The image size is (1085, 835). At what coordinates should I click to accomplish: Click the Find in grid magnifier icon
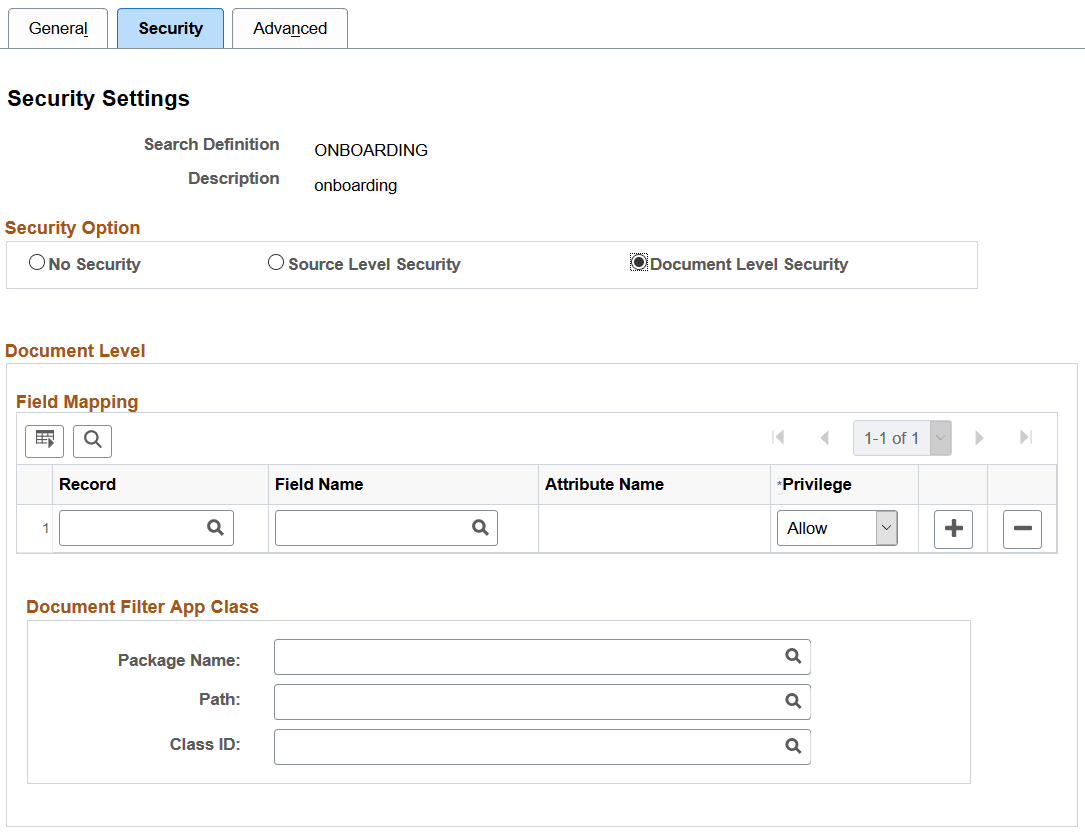(x=92, y=440)
